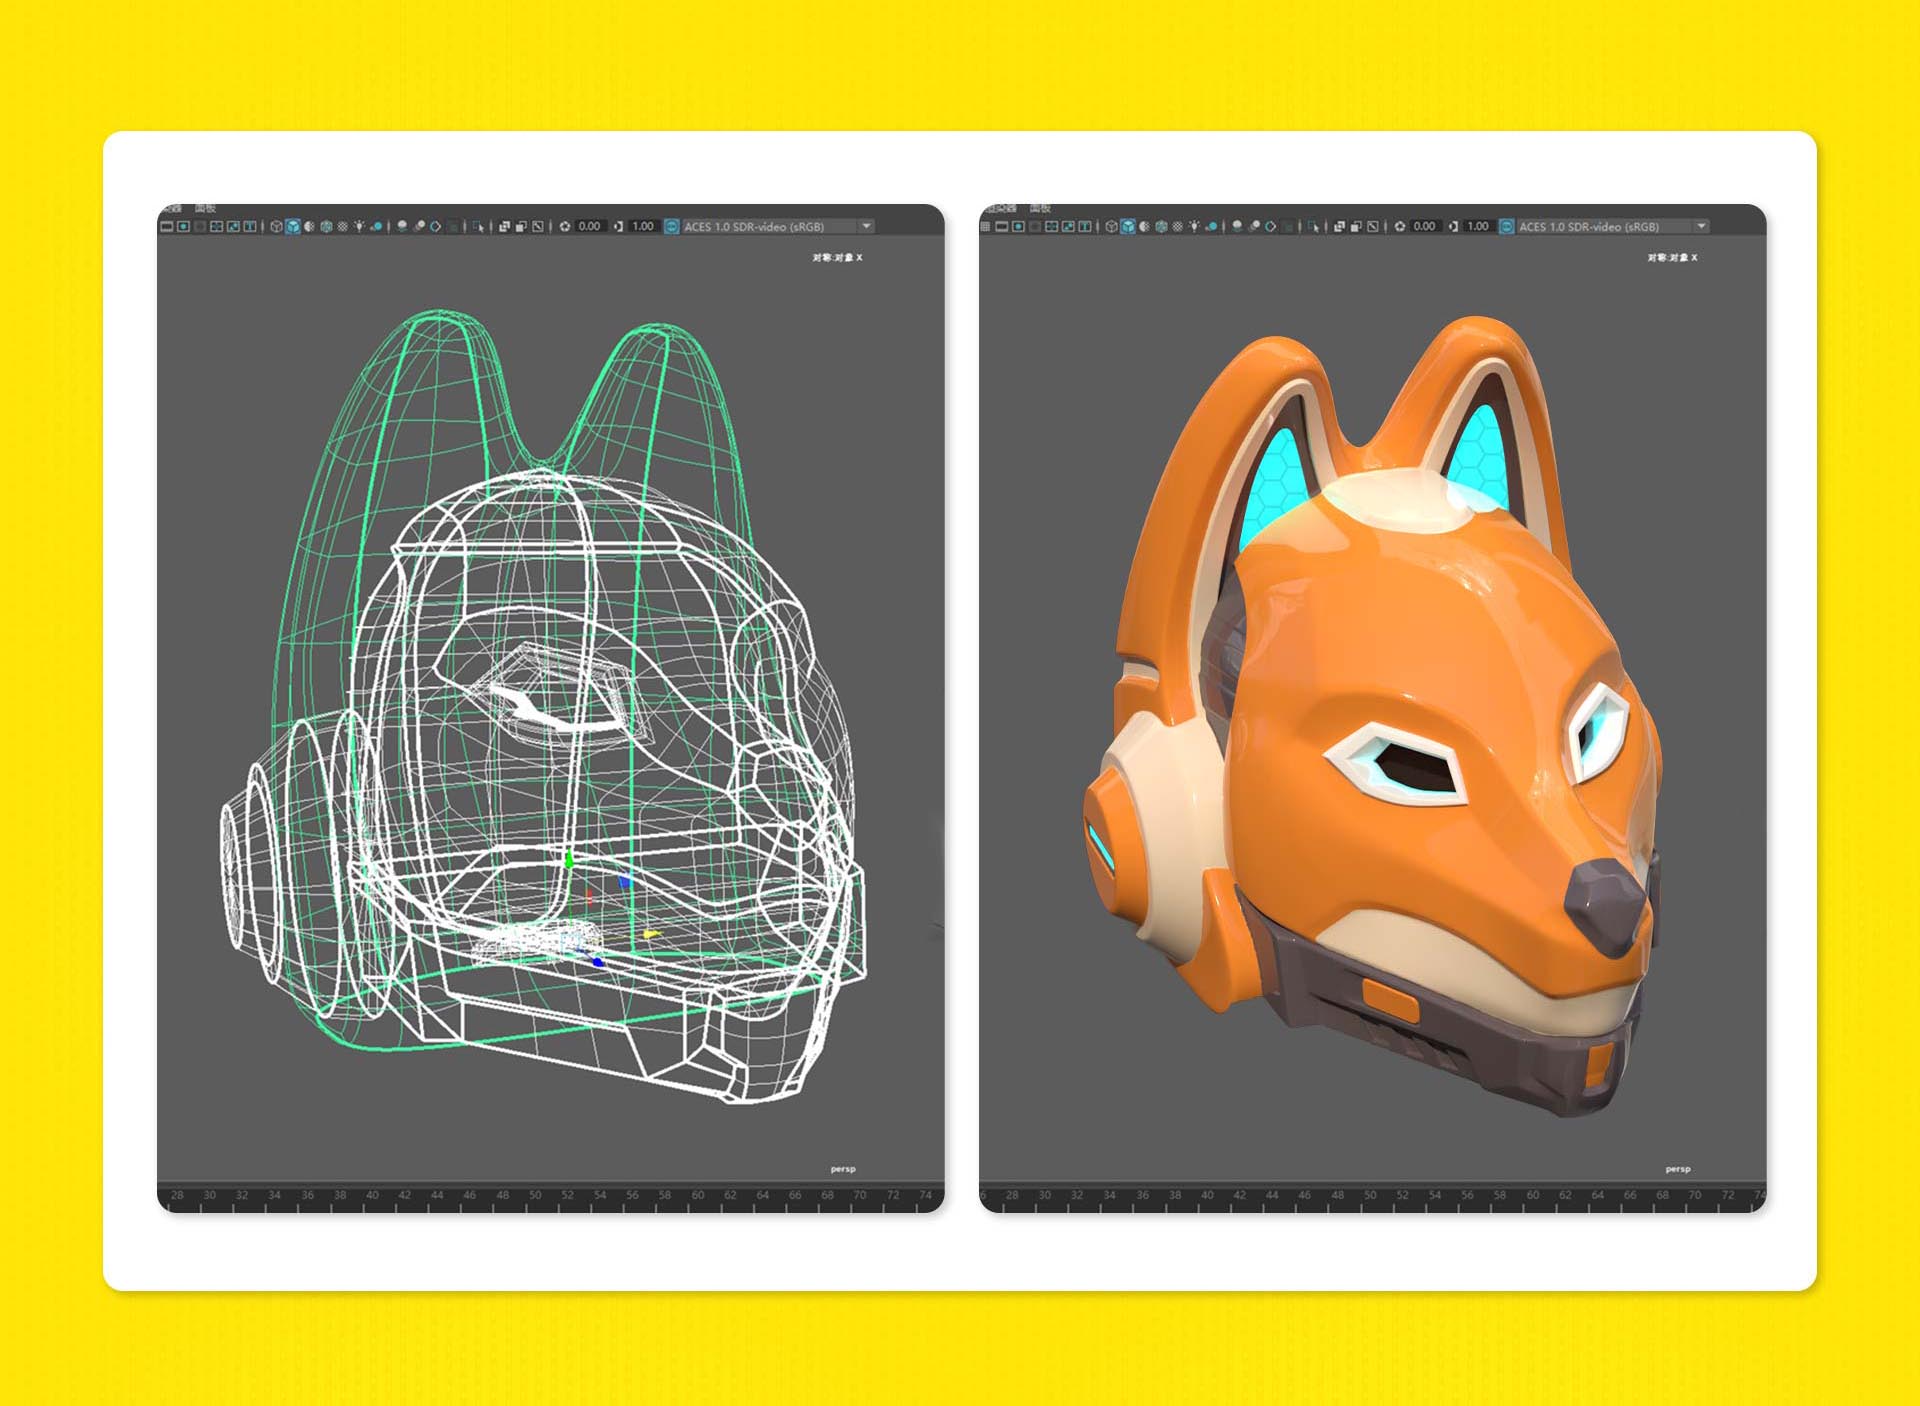
Task: Click gamma 1.00 field in left viewport
Action: (x=643, y=226)
